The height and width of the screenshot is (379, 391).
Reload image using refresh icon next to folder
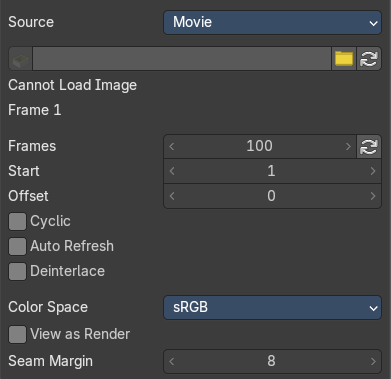tap(369, 59)
